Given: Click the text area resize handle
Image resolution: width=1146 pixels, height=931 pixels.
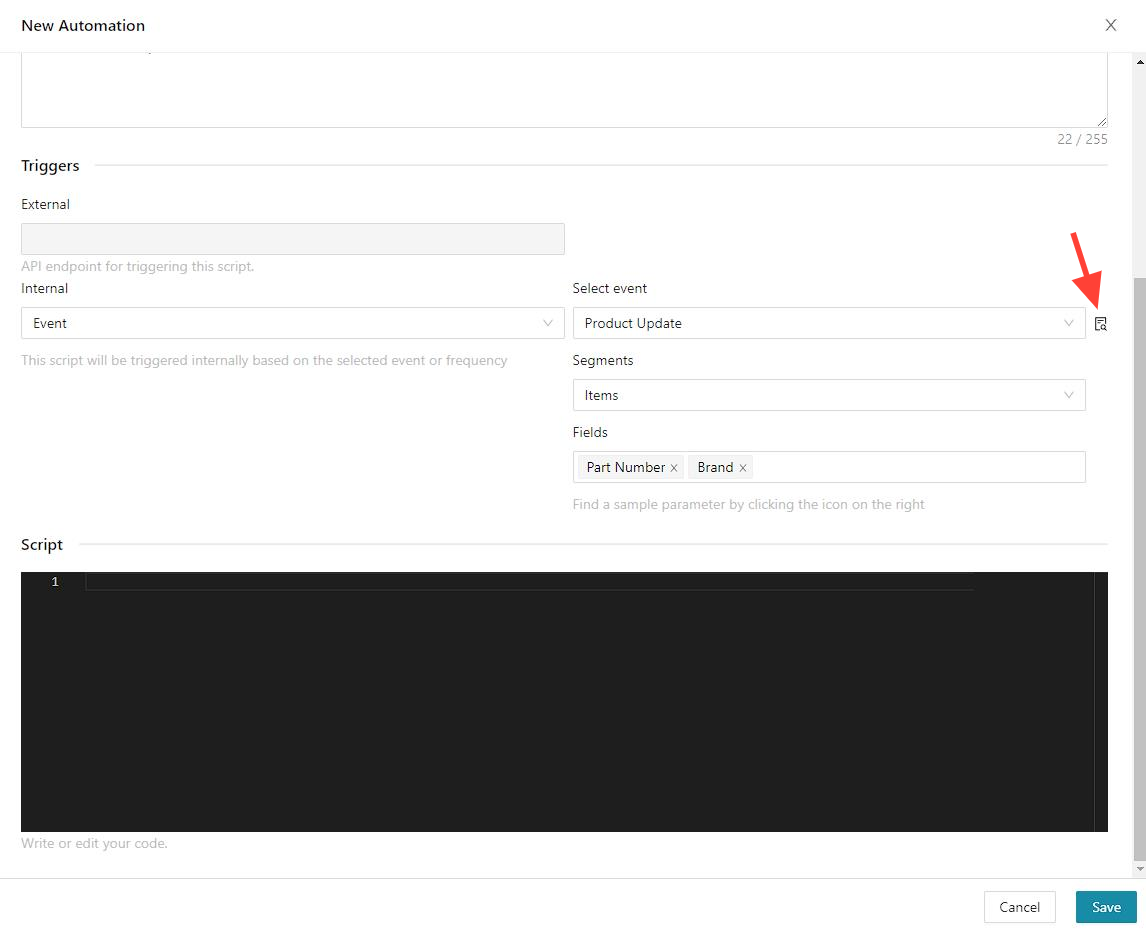Looking at the screenshot, I should tap(1101, 121).
